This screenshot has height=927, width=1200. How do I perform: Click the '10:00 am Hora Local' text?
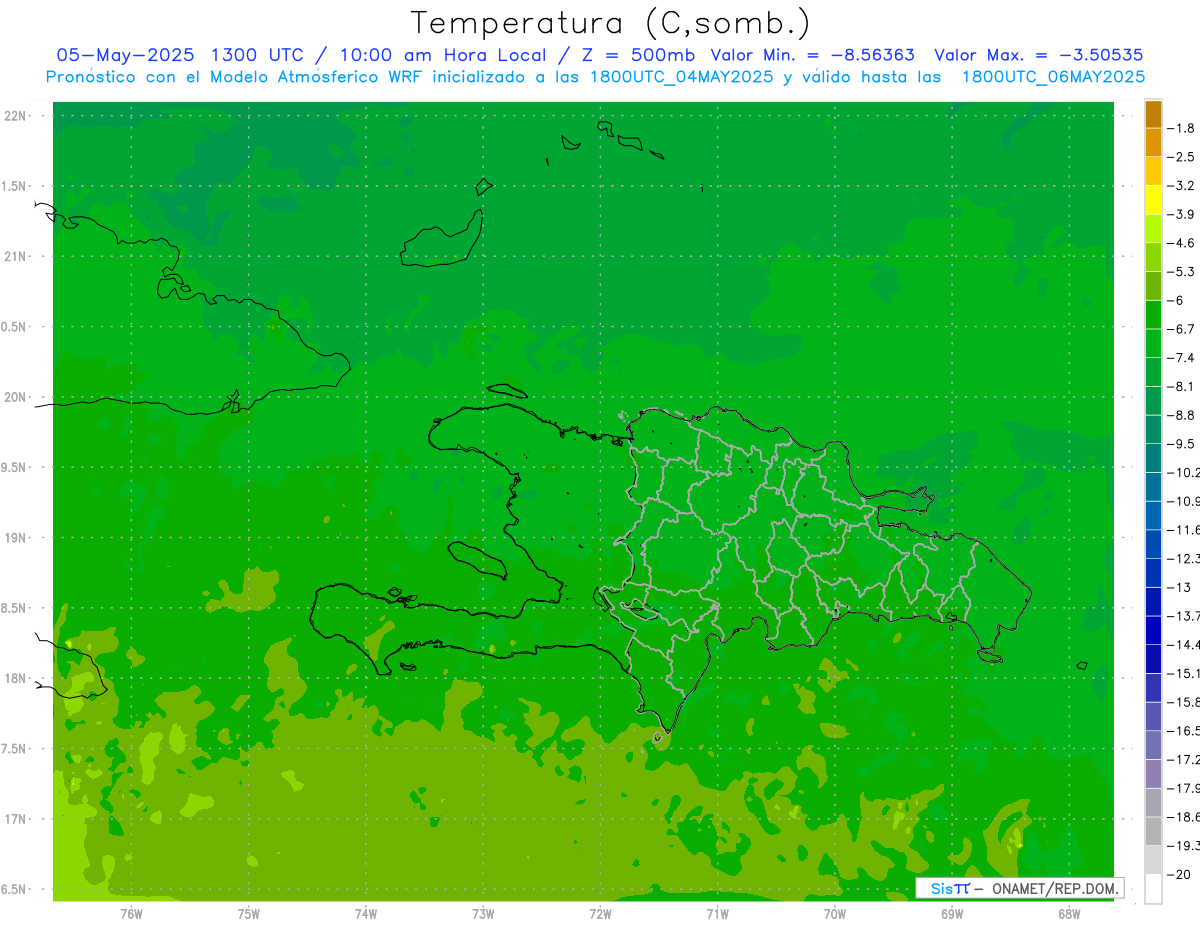[446, 55]
